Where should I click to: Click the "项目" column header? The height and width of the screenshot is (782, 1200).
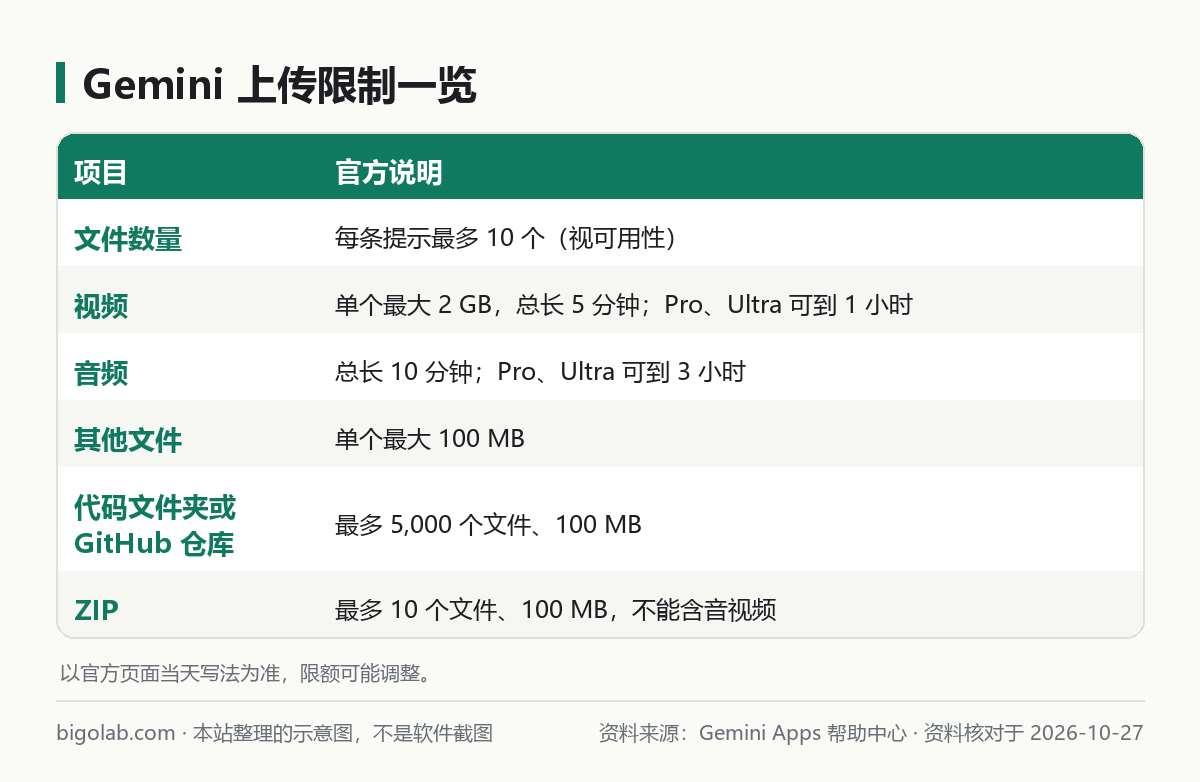click(101, 172)
